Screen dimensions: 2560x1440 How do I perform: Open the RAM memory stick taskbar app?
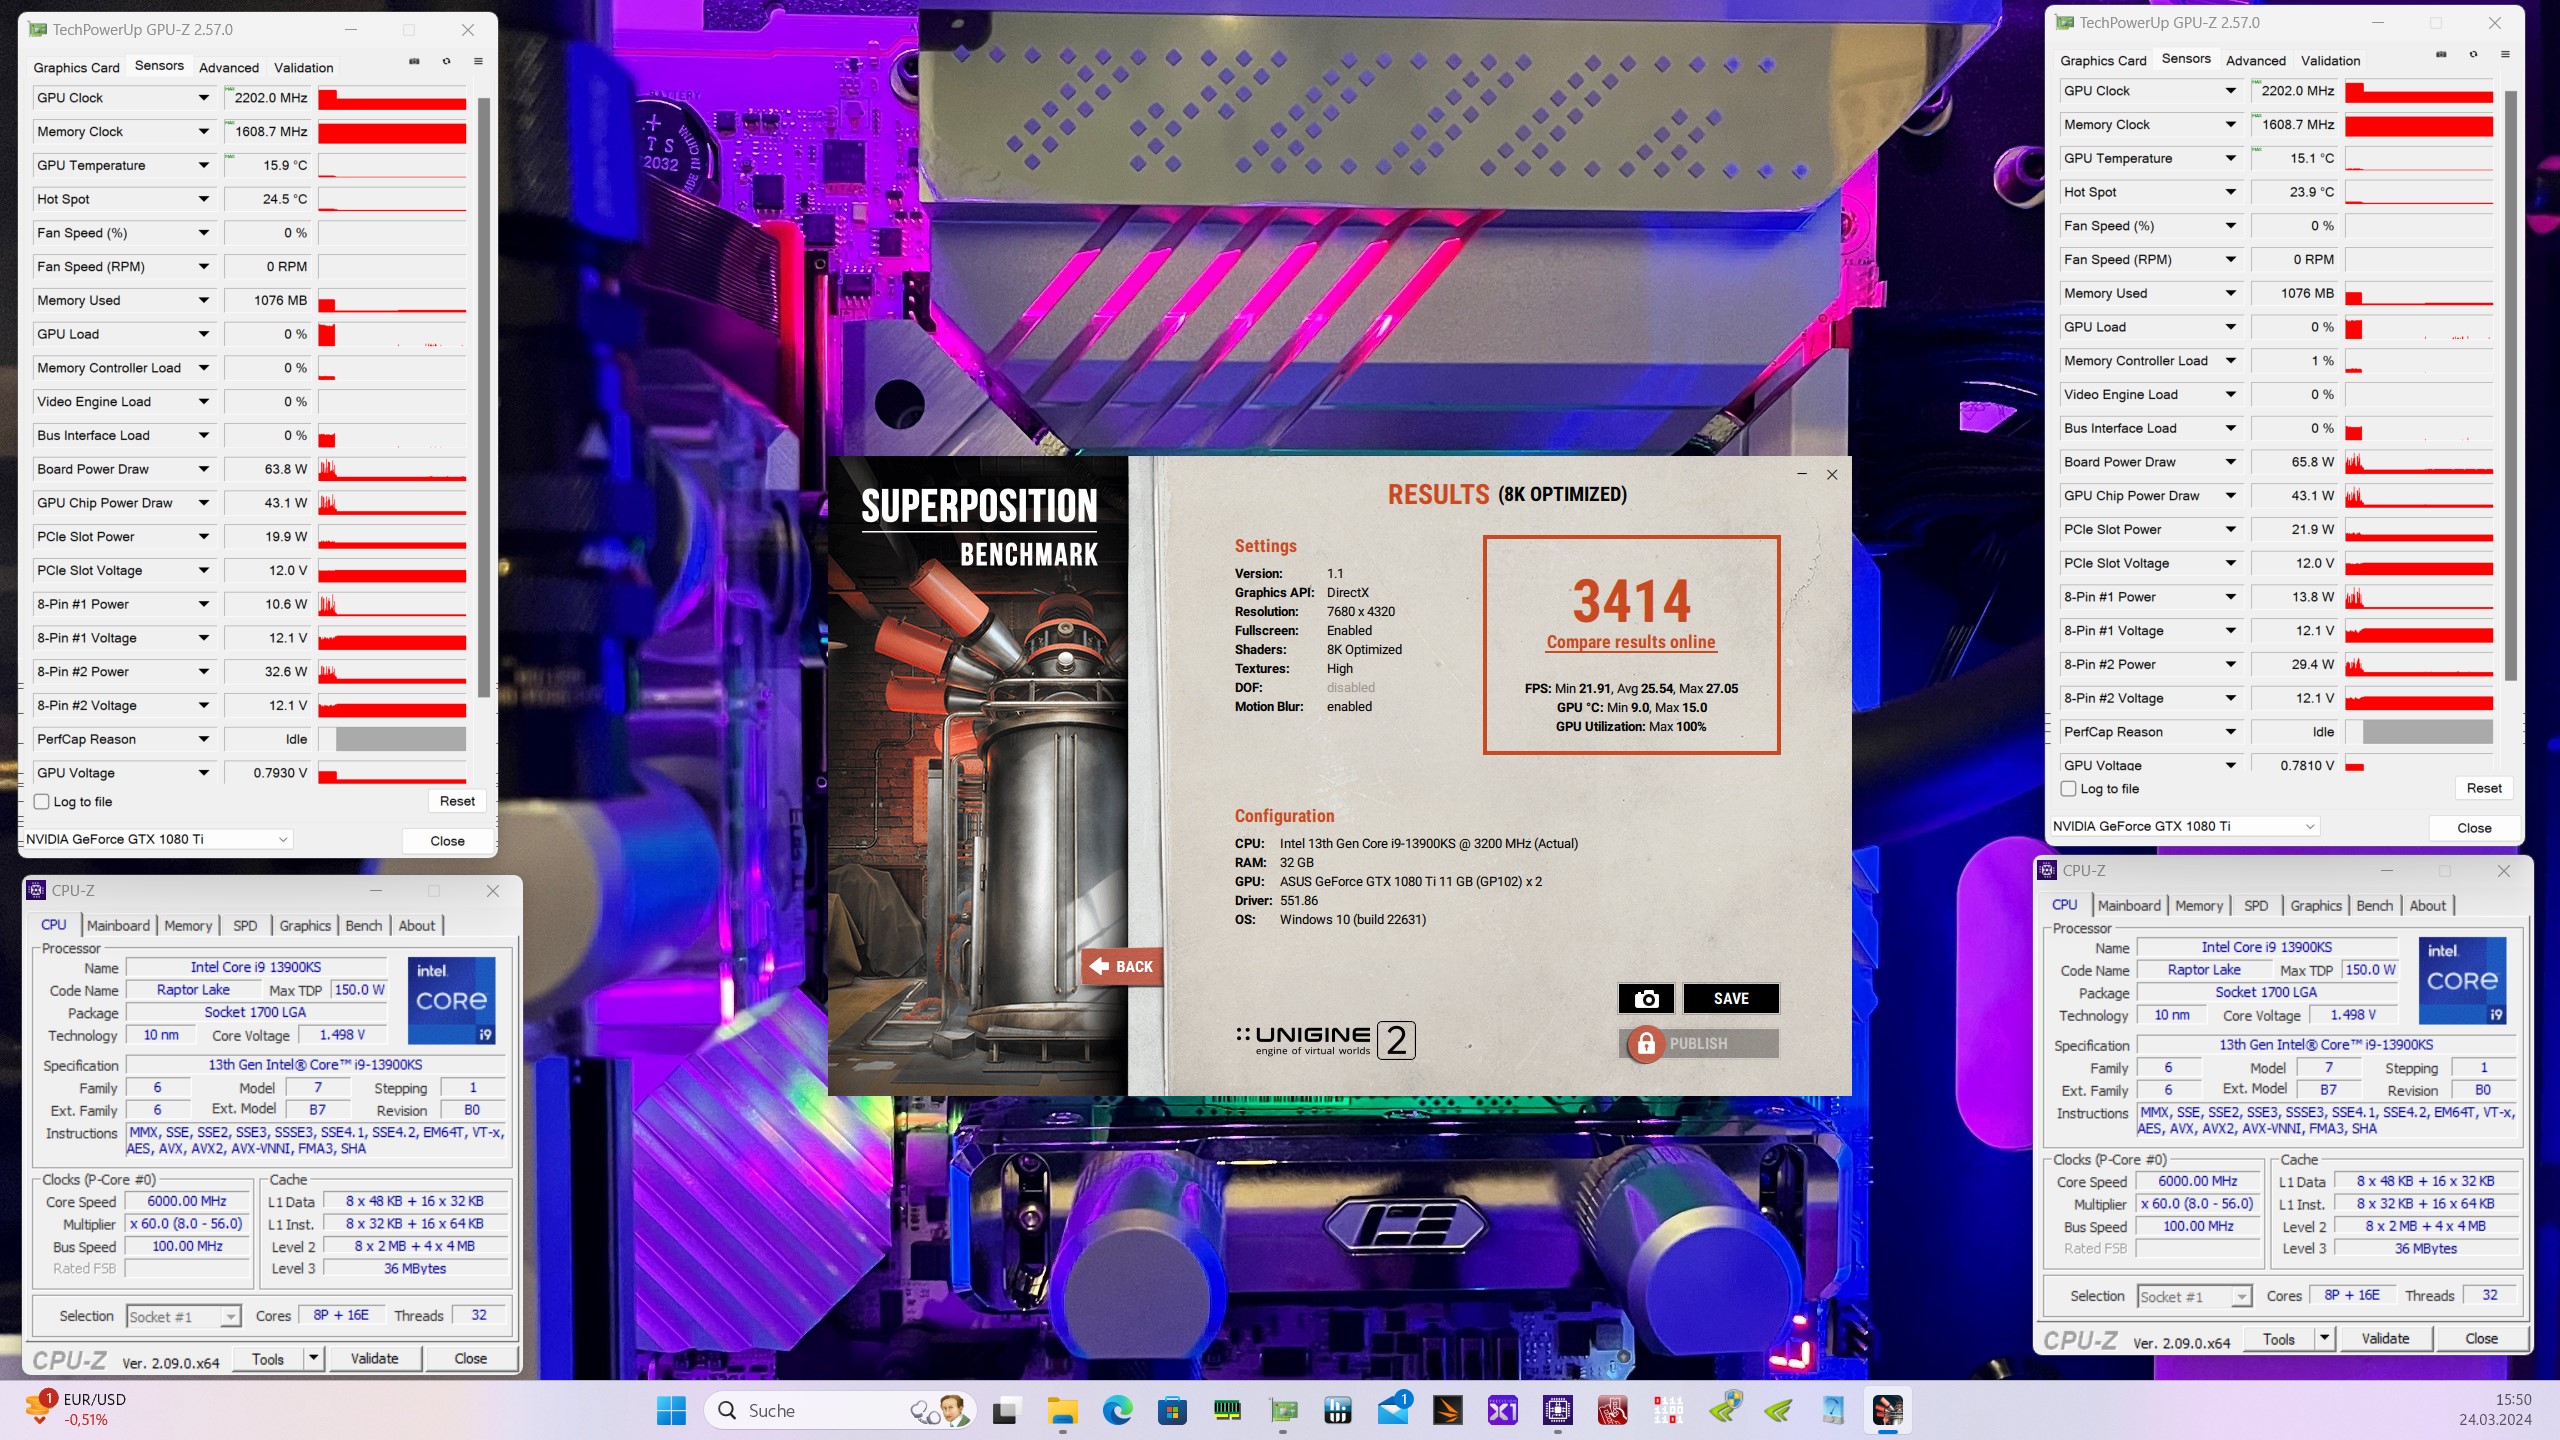click(1227, 1411)
